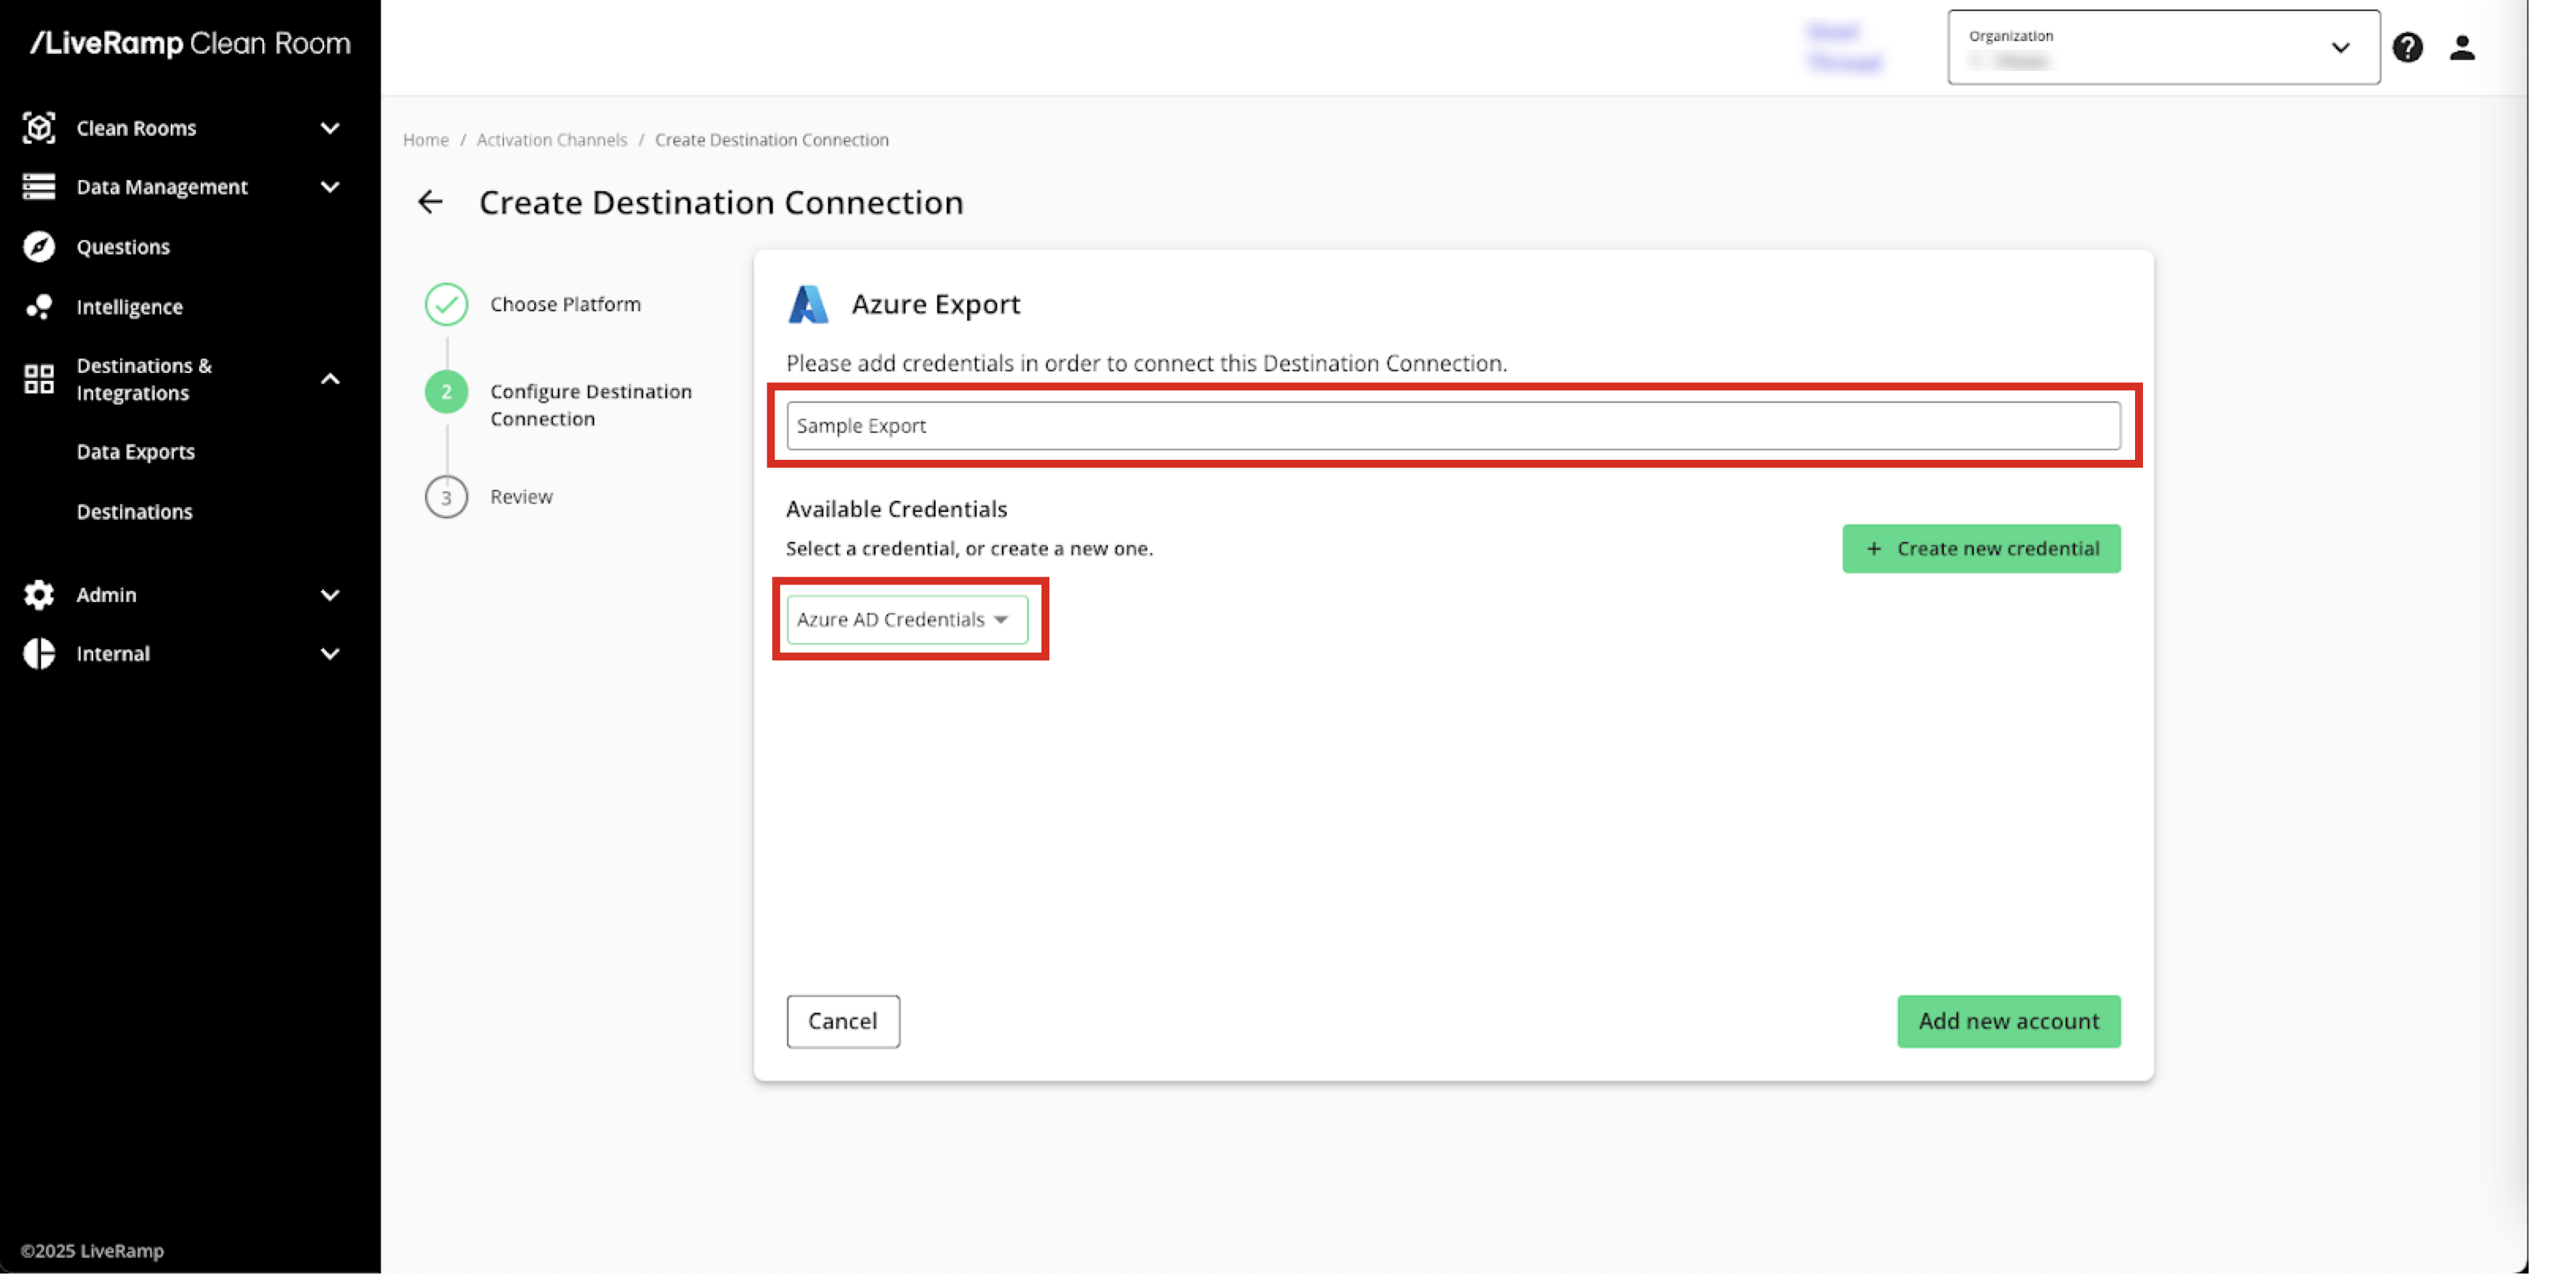
Task: Open the Azure AD Credentials dropdown
Action: coord(906,619)
